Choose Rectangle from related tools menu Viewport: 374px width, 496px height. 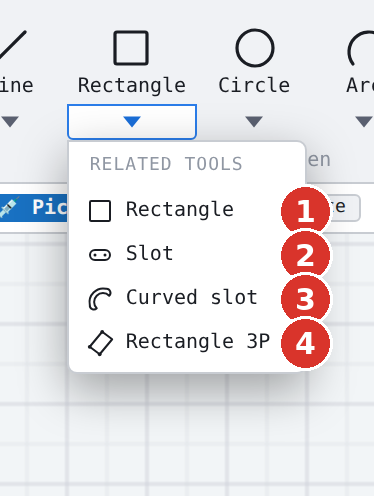187,210
